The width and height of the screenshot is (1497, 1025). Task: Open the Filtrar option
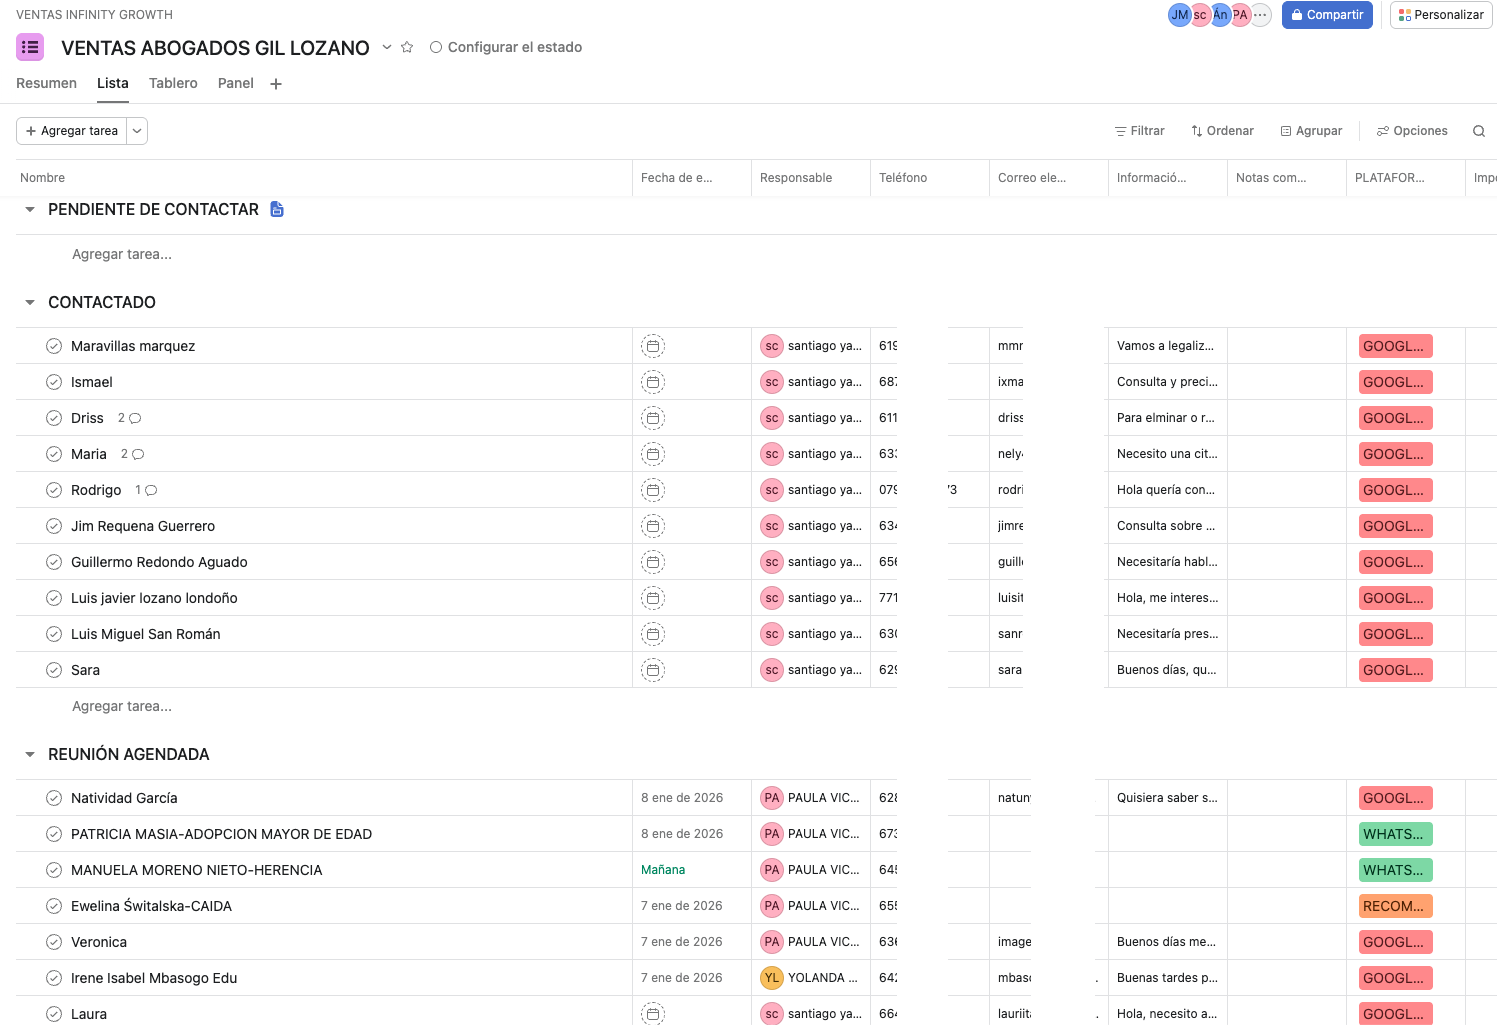tap(1139, 131)
